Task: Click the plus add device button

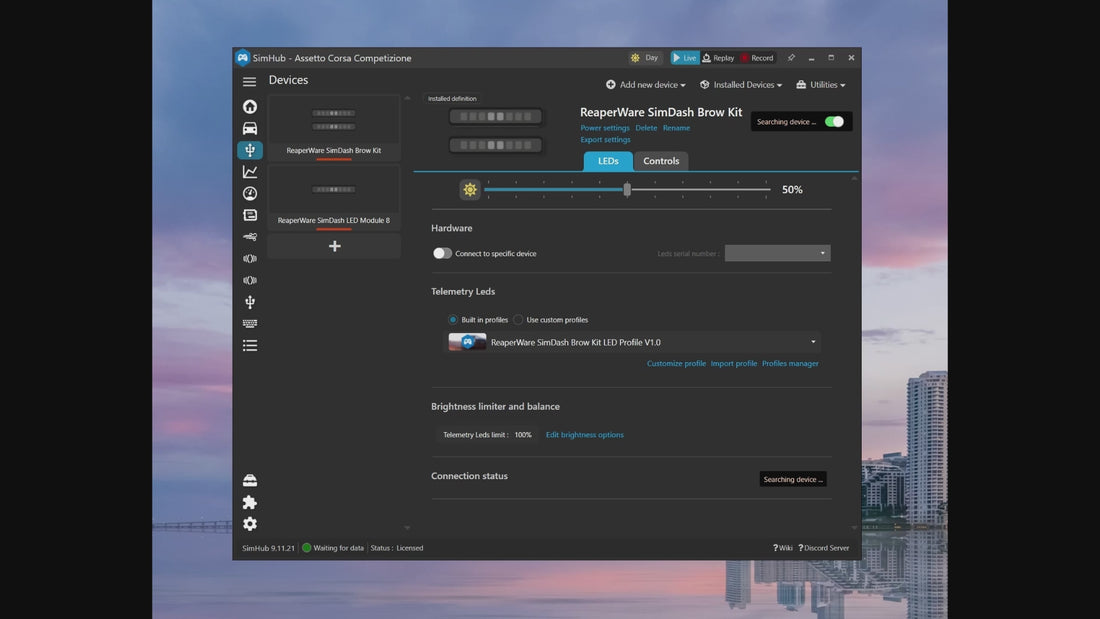Action: [334, 246]
